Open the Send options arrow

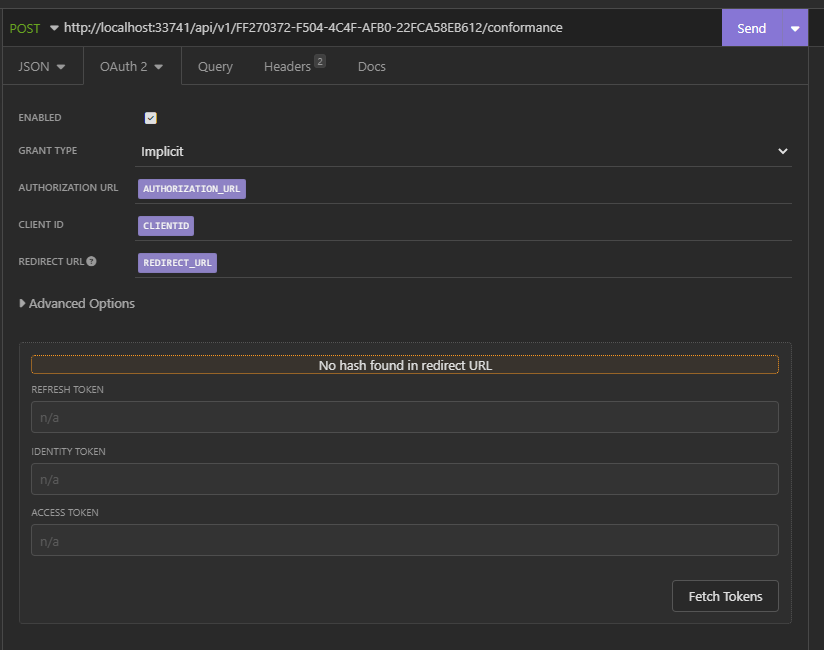click(x=793, y=28)
